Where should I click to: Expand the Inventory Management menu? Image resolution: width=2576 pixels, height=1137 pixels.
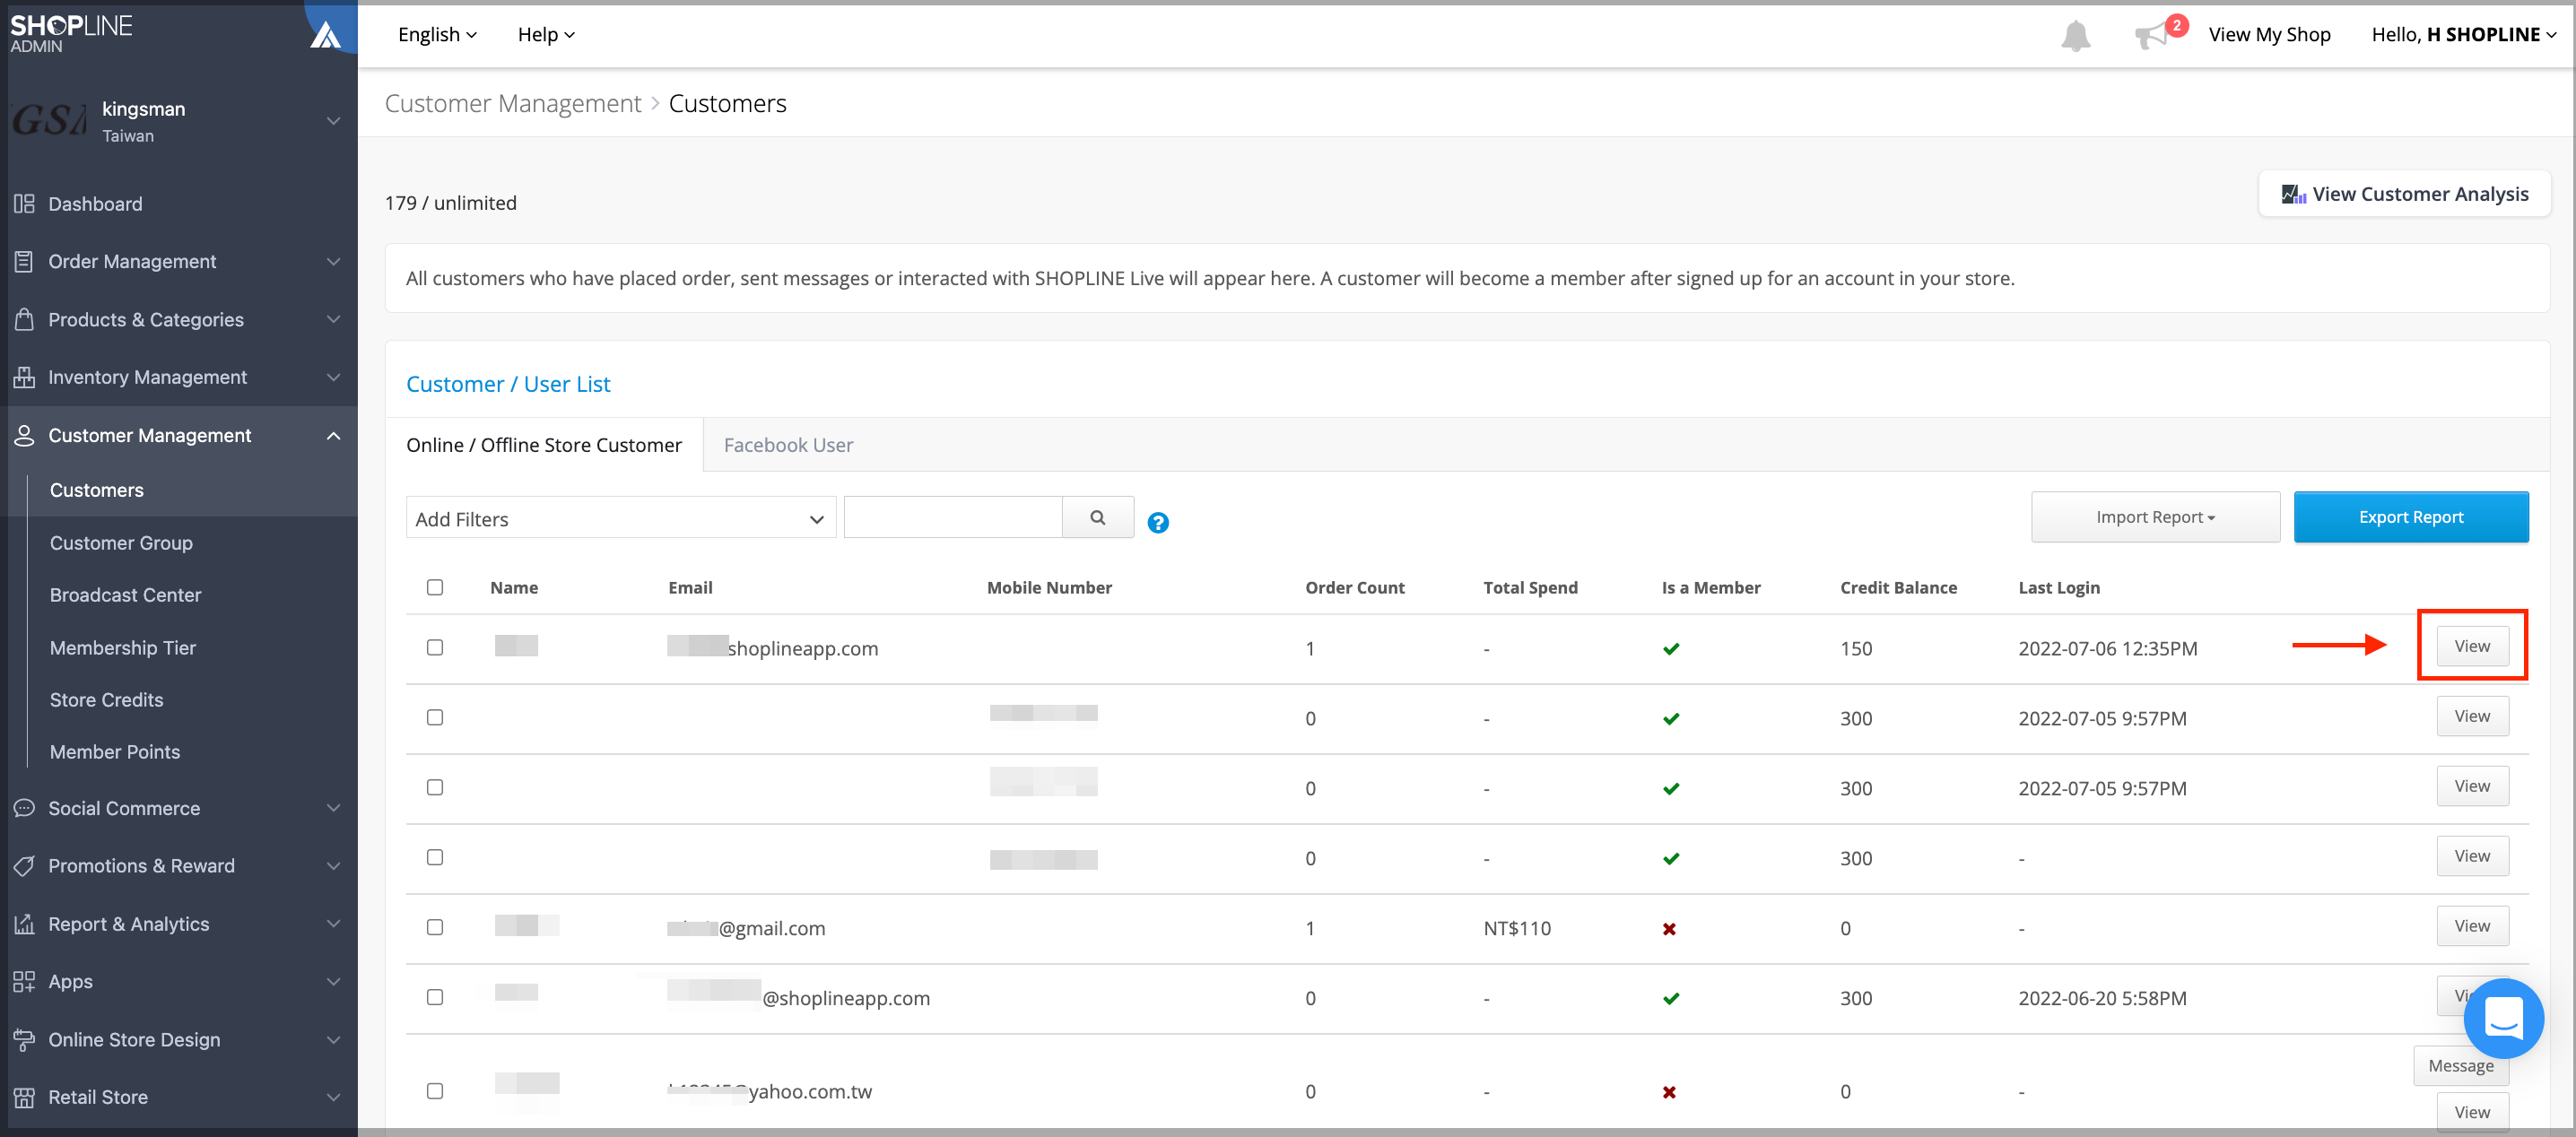(x=334, y=377)
